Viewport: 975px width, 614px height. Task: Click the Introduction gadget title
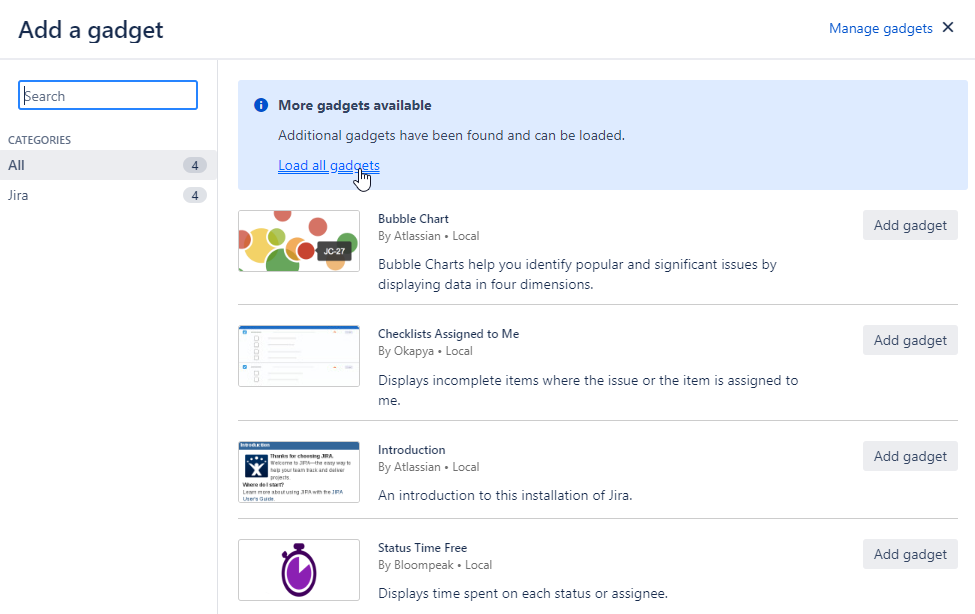(412, 450)
